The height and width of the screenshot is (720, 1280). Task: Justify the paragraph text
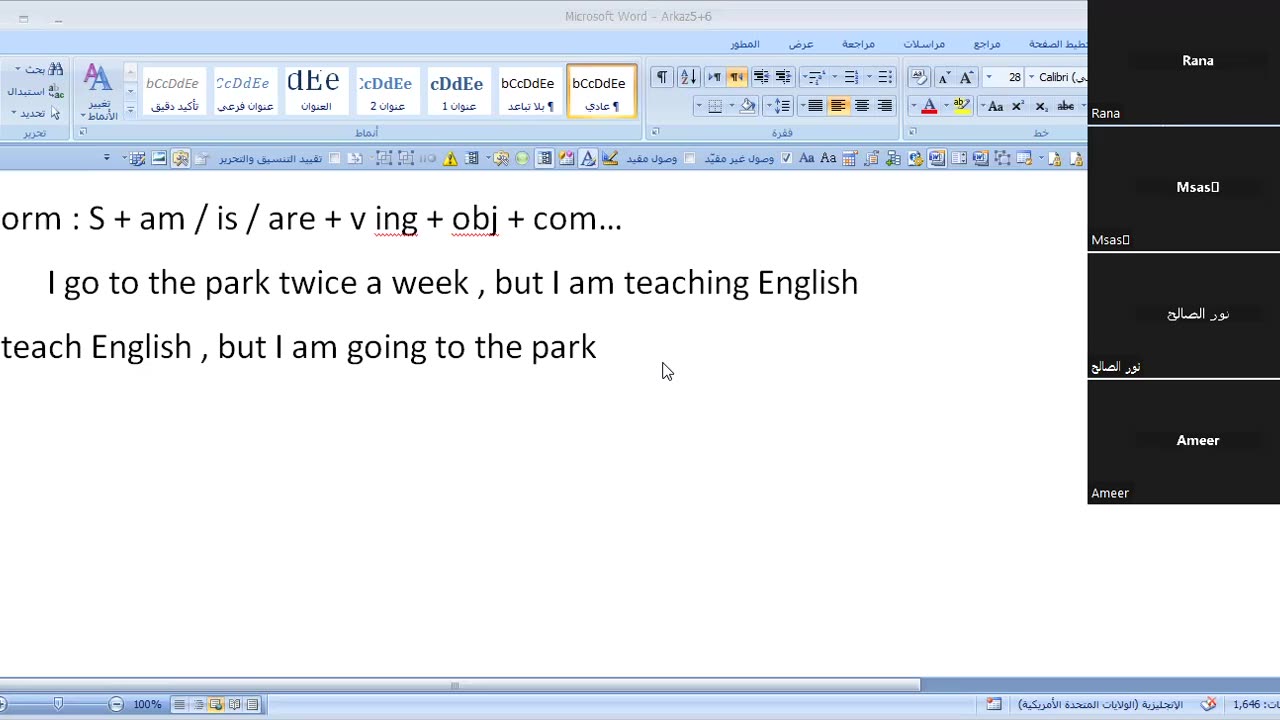[x=815, y=106]
